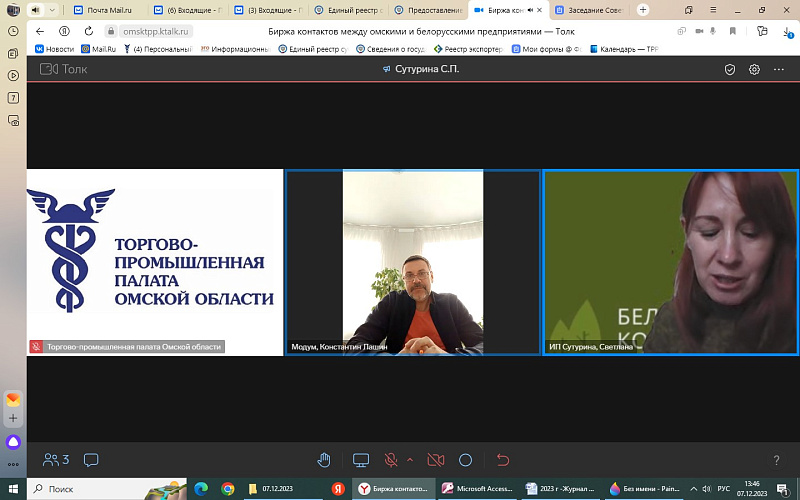Open the meeting chat panel
This screenshot has height=500, width=800.
point(91,460)
